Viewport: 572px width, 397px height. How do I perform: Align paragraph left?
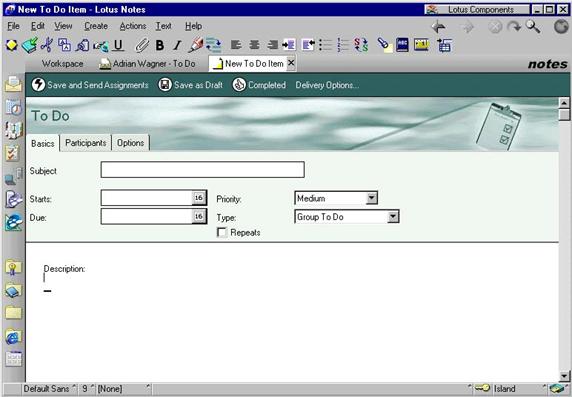(x=236, y=45)
